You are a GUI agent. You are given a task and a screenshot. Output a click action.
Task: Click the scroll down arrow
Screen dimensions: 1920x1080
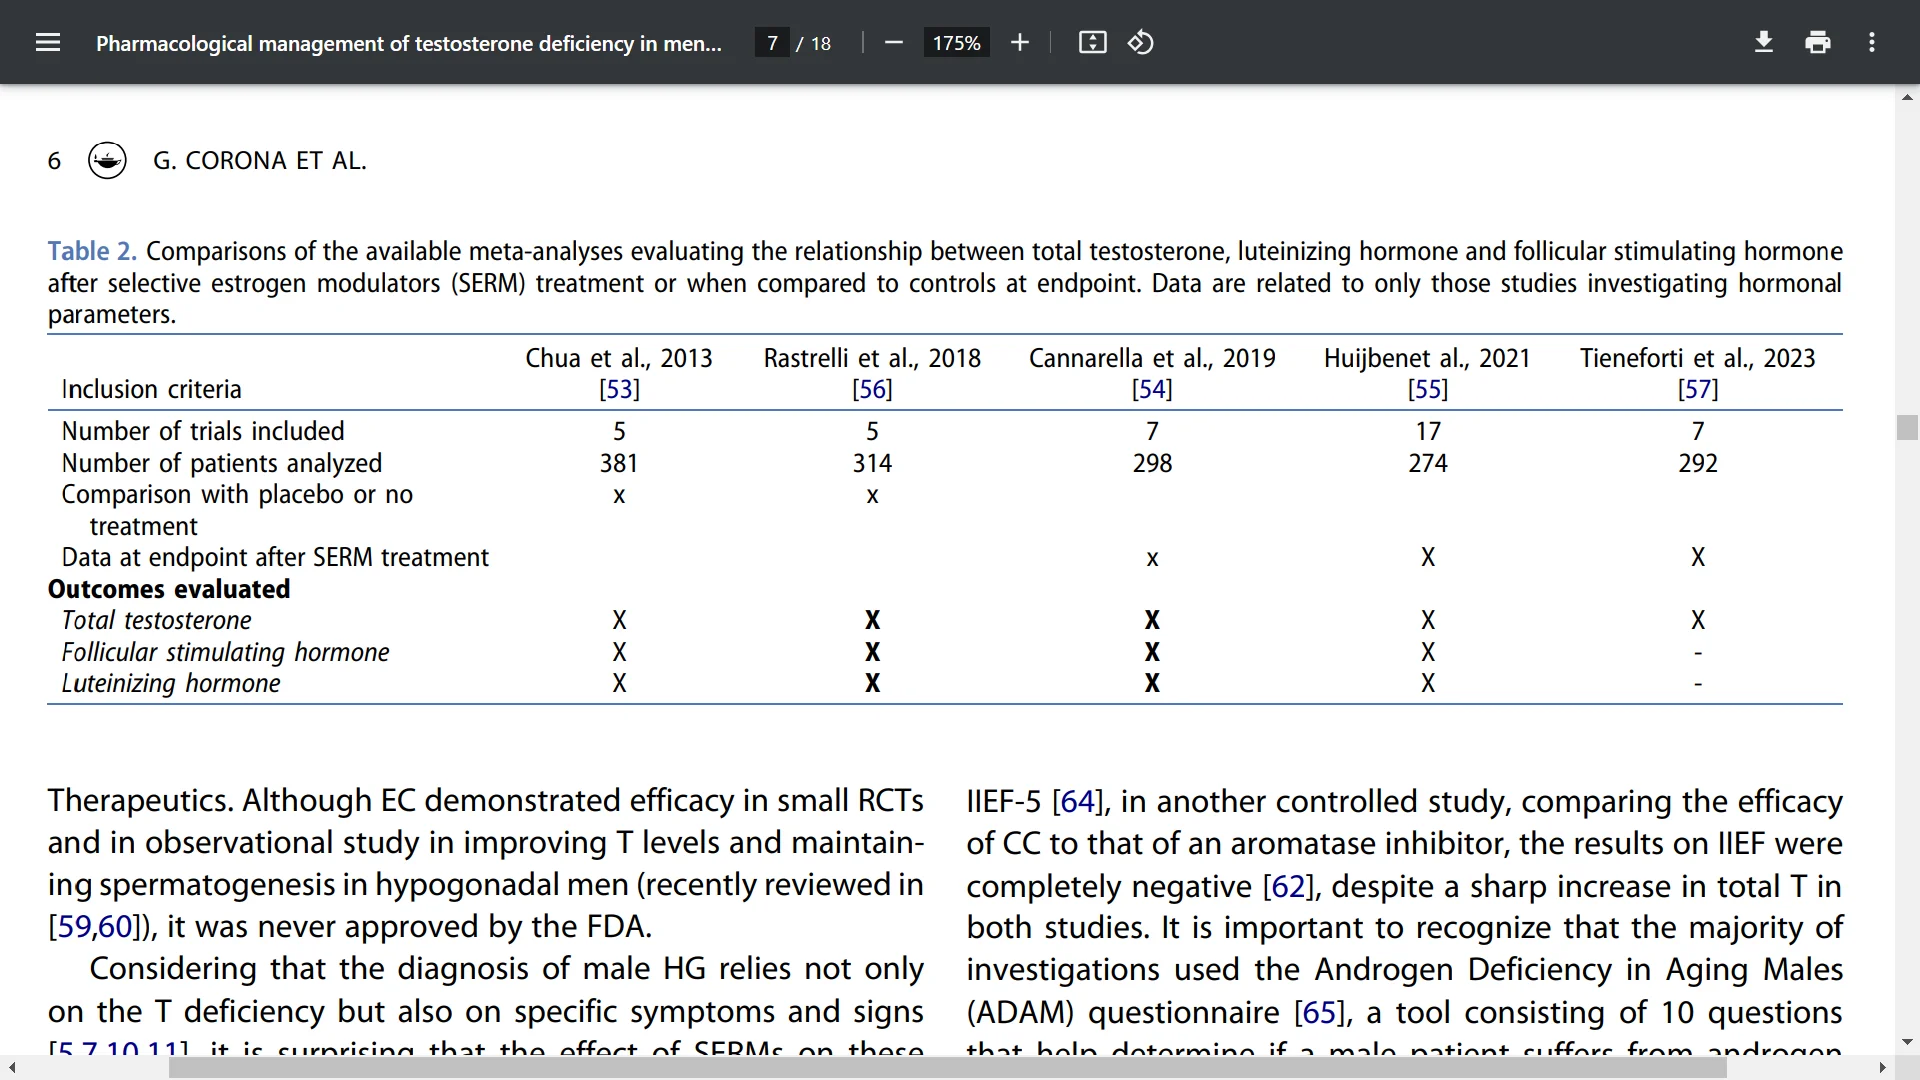point(1907,1043)
